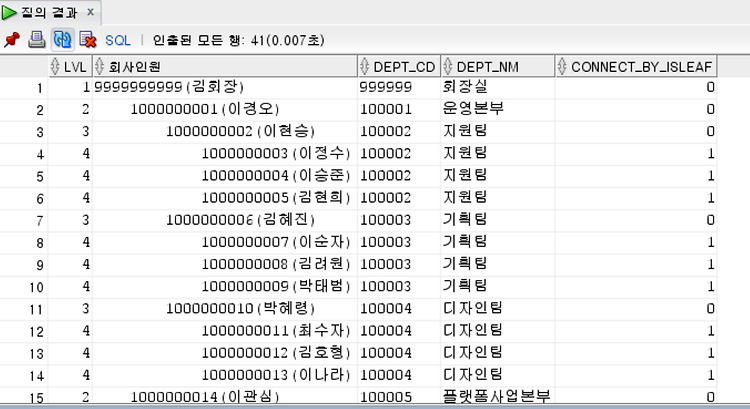The height and width of the screenshot is (409, 750).
Task: Select cell 9999999999 (김회장)
Action: pyautogui.click(x=225, y=87)
